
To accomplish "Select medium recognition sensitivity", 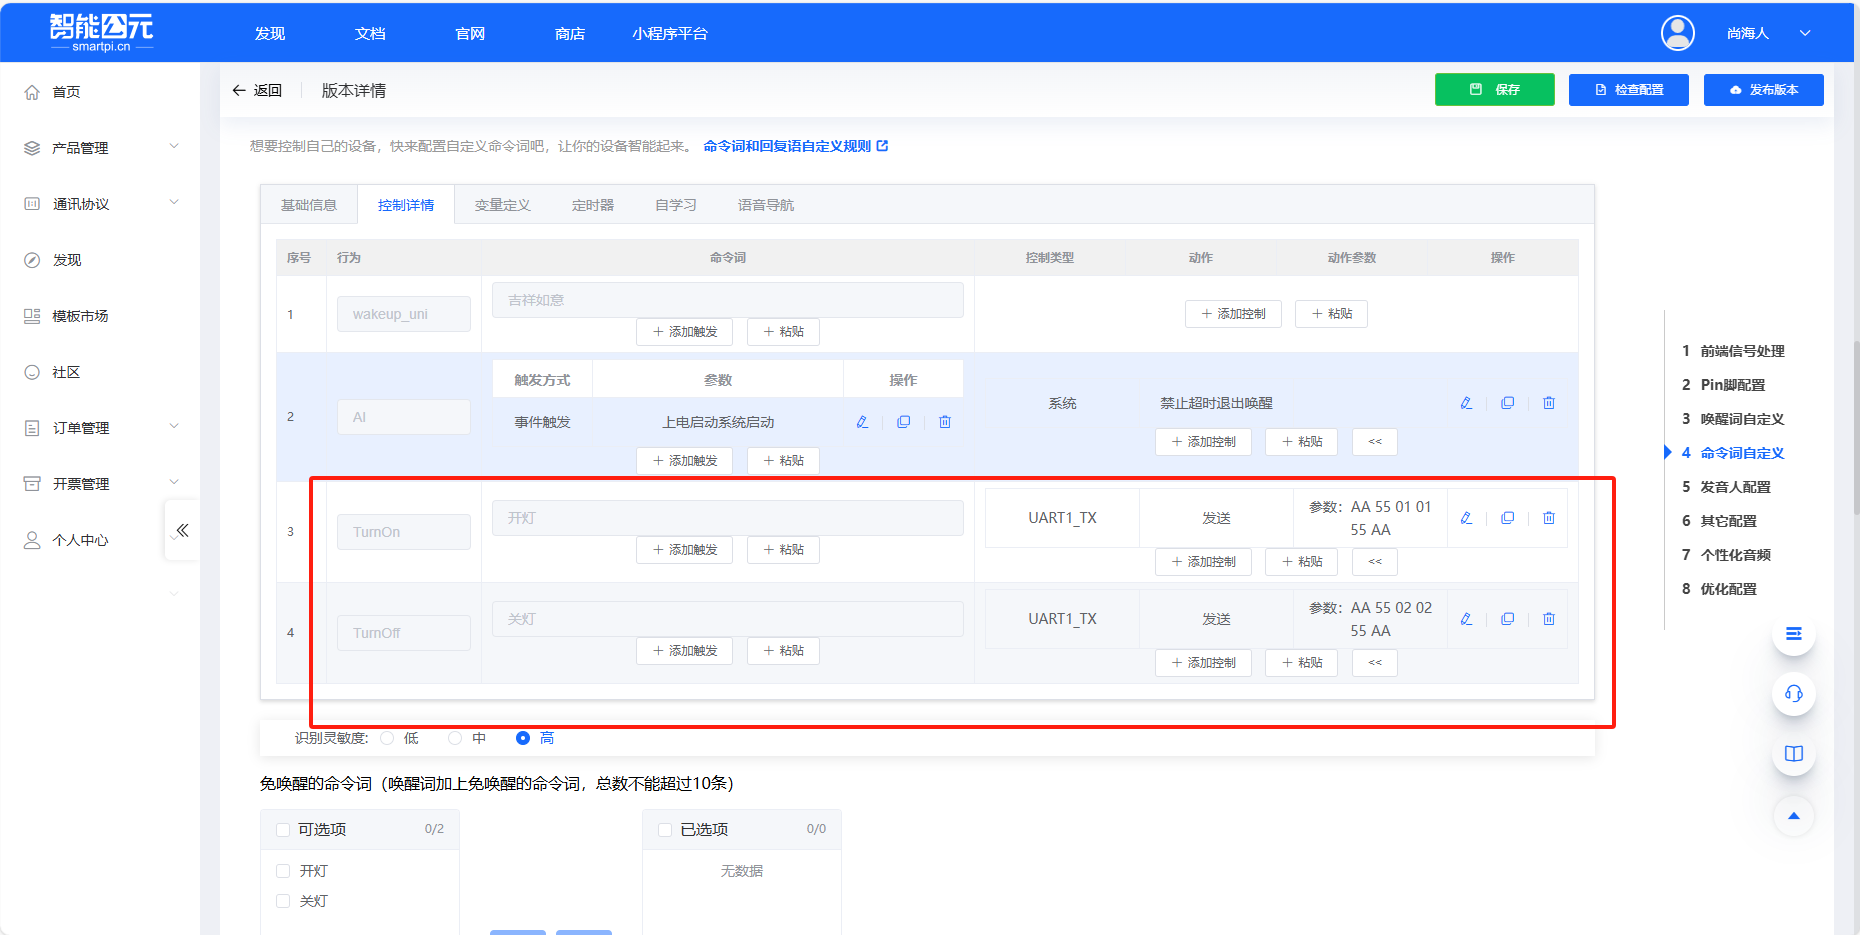I will click(x=456, y=738).
